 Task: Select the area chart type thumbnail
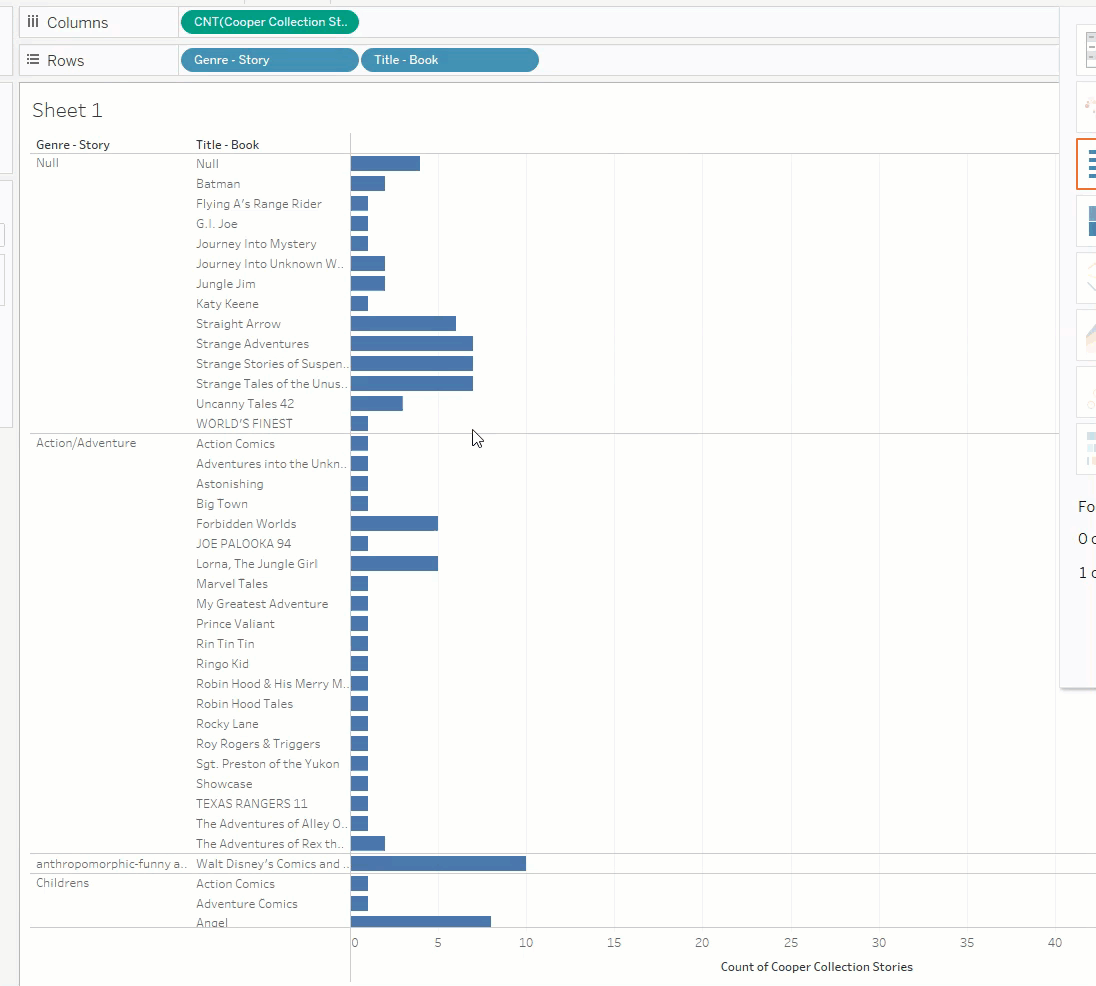pyautogui.click(x=1086, y=335)
